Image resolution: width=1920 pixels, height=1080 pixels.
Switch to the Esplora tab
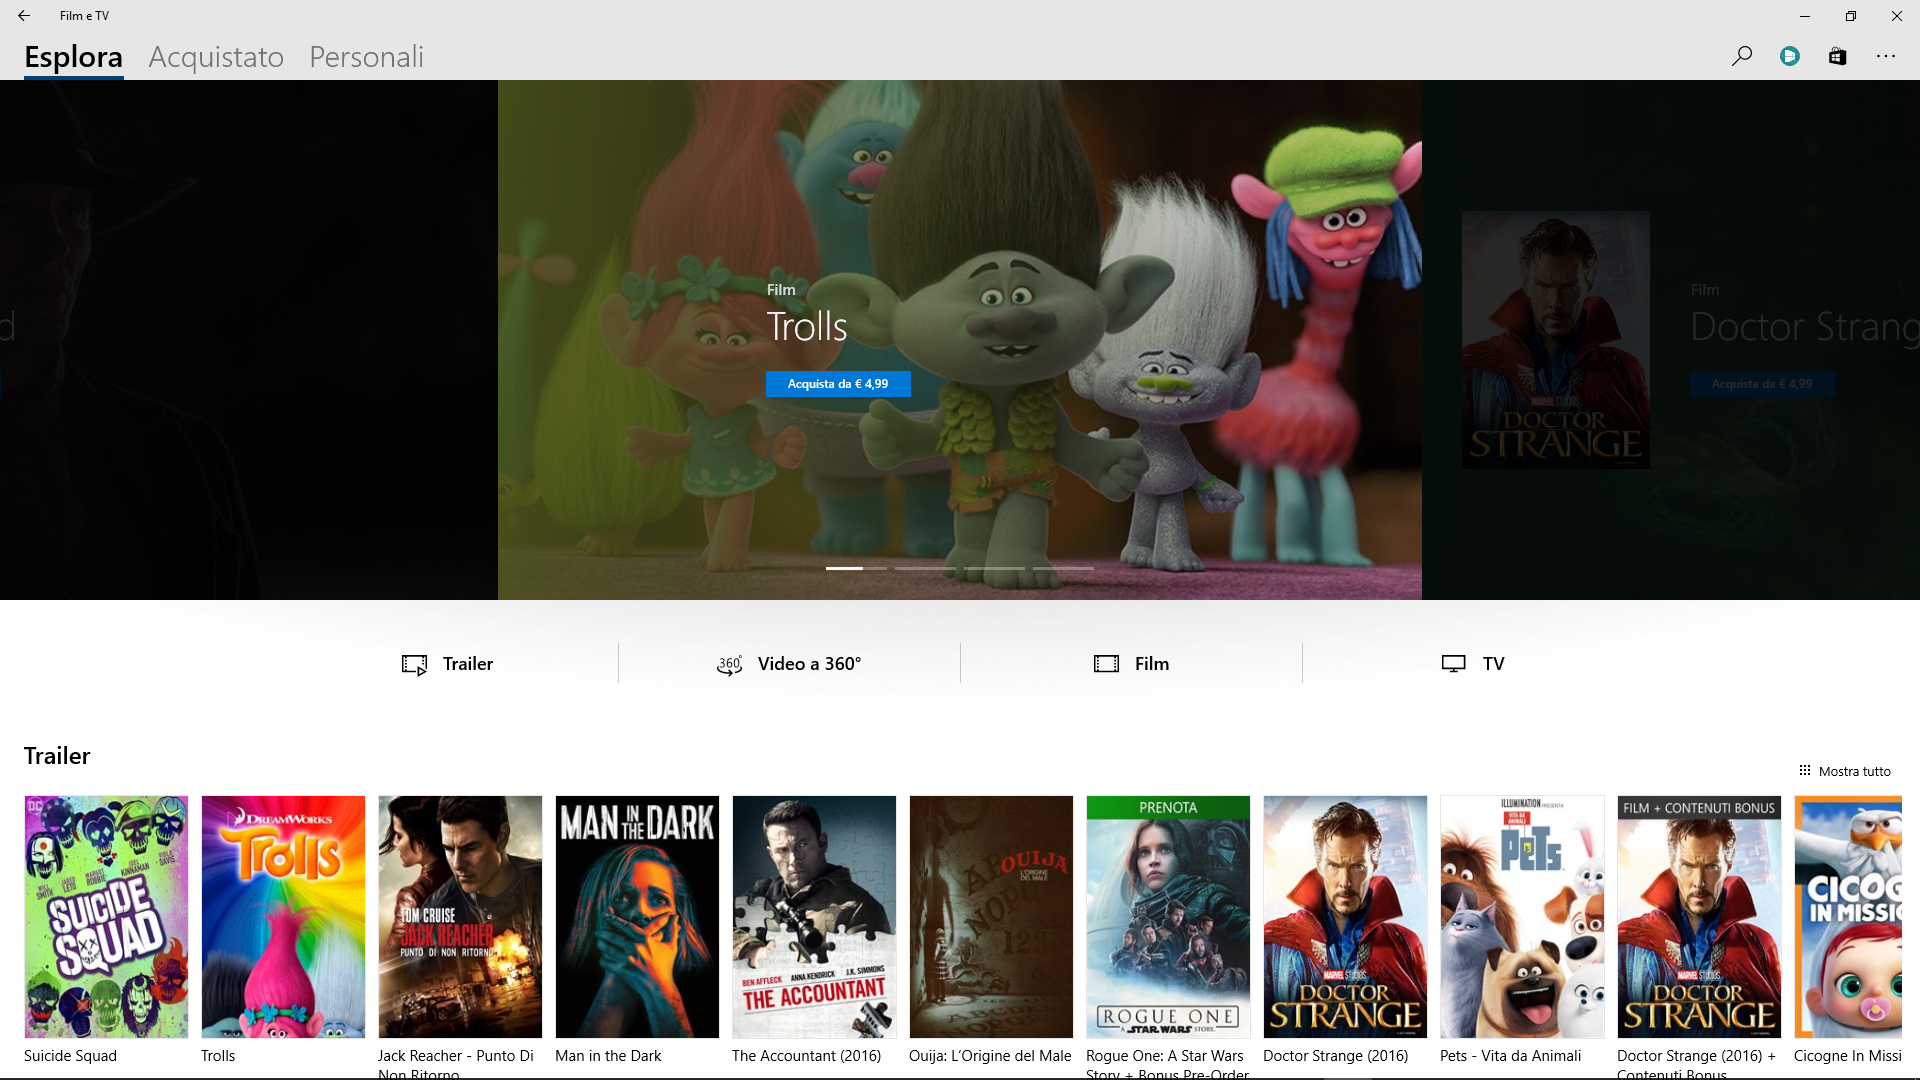(x=74, y=57)
